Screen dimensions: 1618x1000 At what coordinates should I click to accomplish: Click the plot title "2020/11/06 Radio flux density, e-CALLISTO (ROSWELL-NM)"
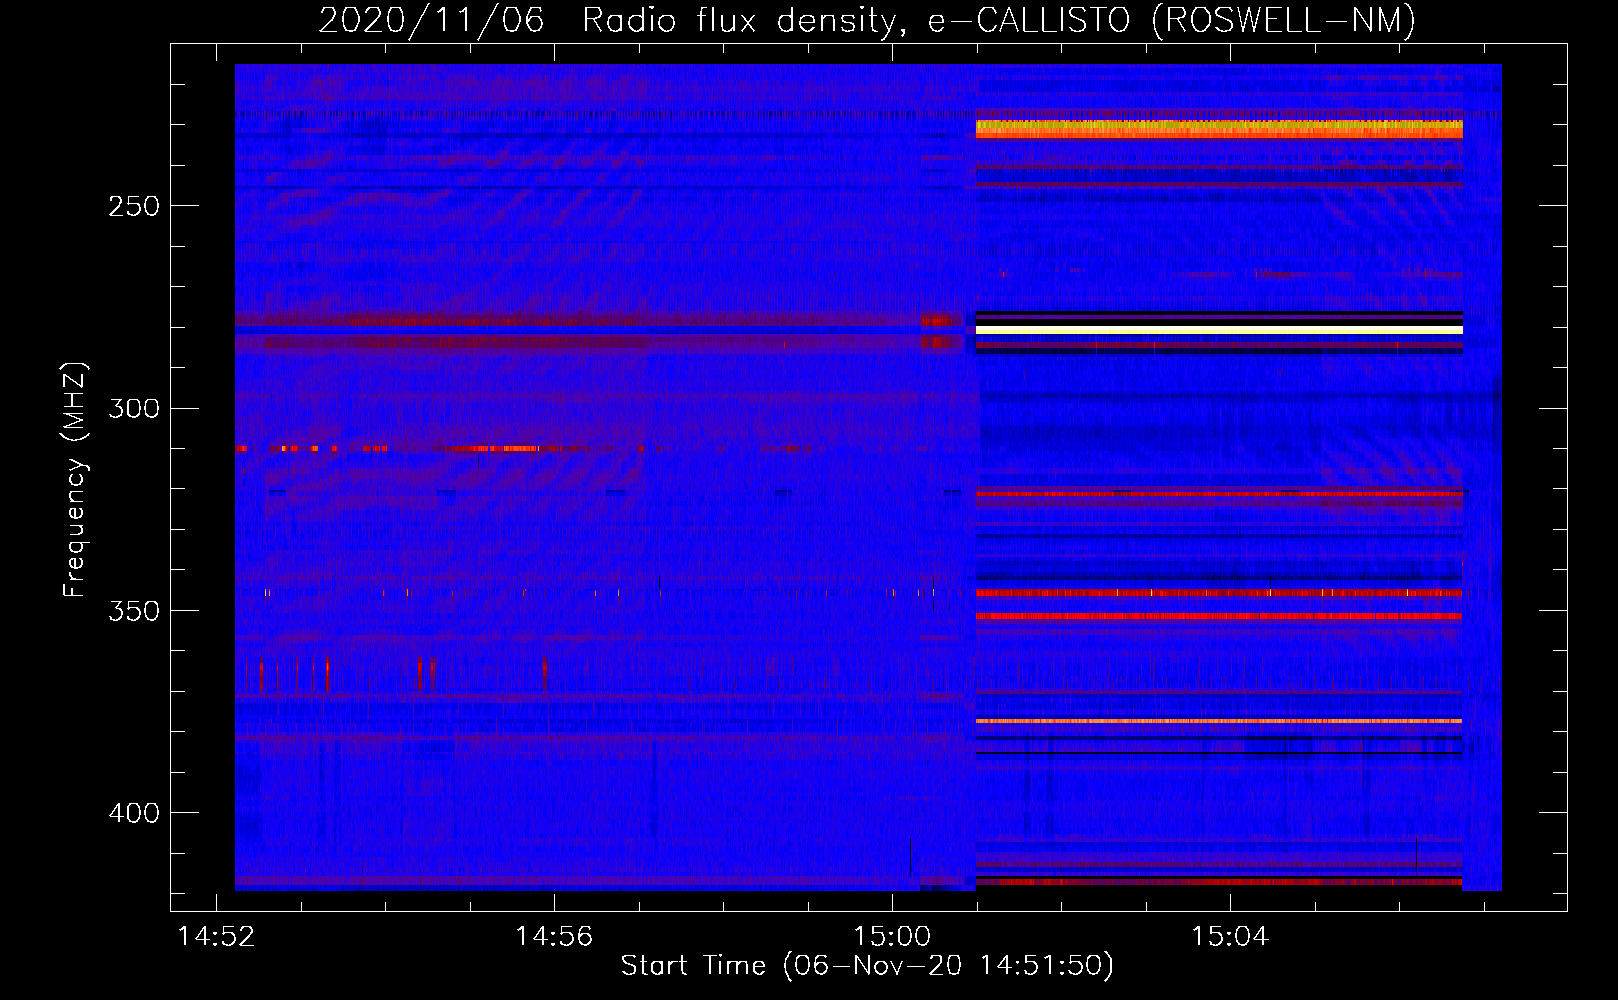click(x=867, y=20)
